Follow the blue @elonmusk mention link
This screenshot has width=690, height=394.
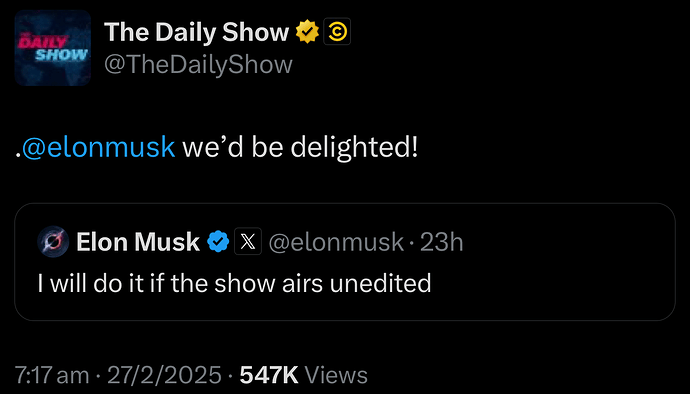click(99, 147)
